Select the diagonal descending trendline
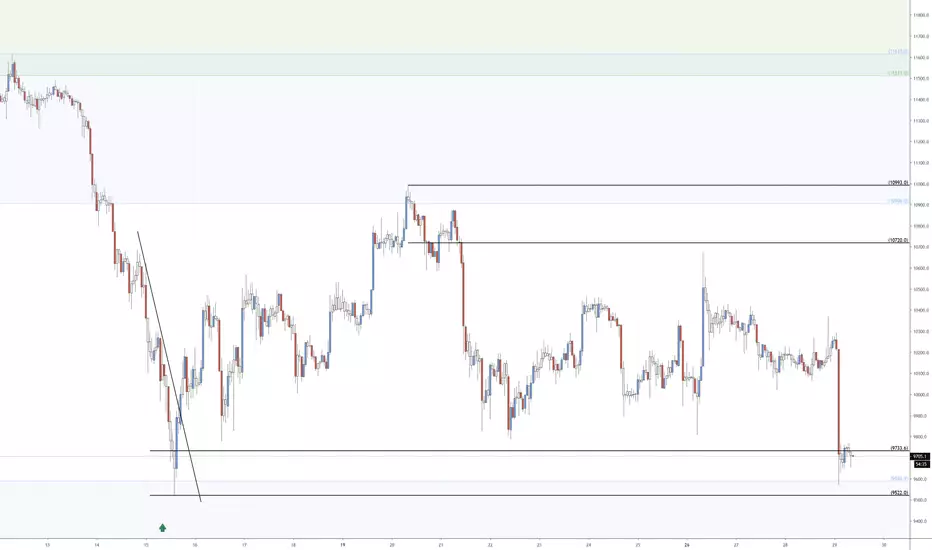 (x=169, y=366)
